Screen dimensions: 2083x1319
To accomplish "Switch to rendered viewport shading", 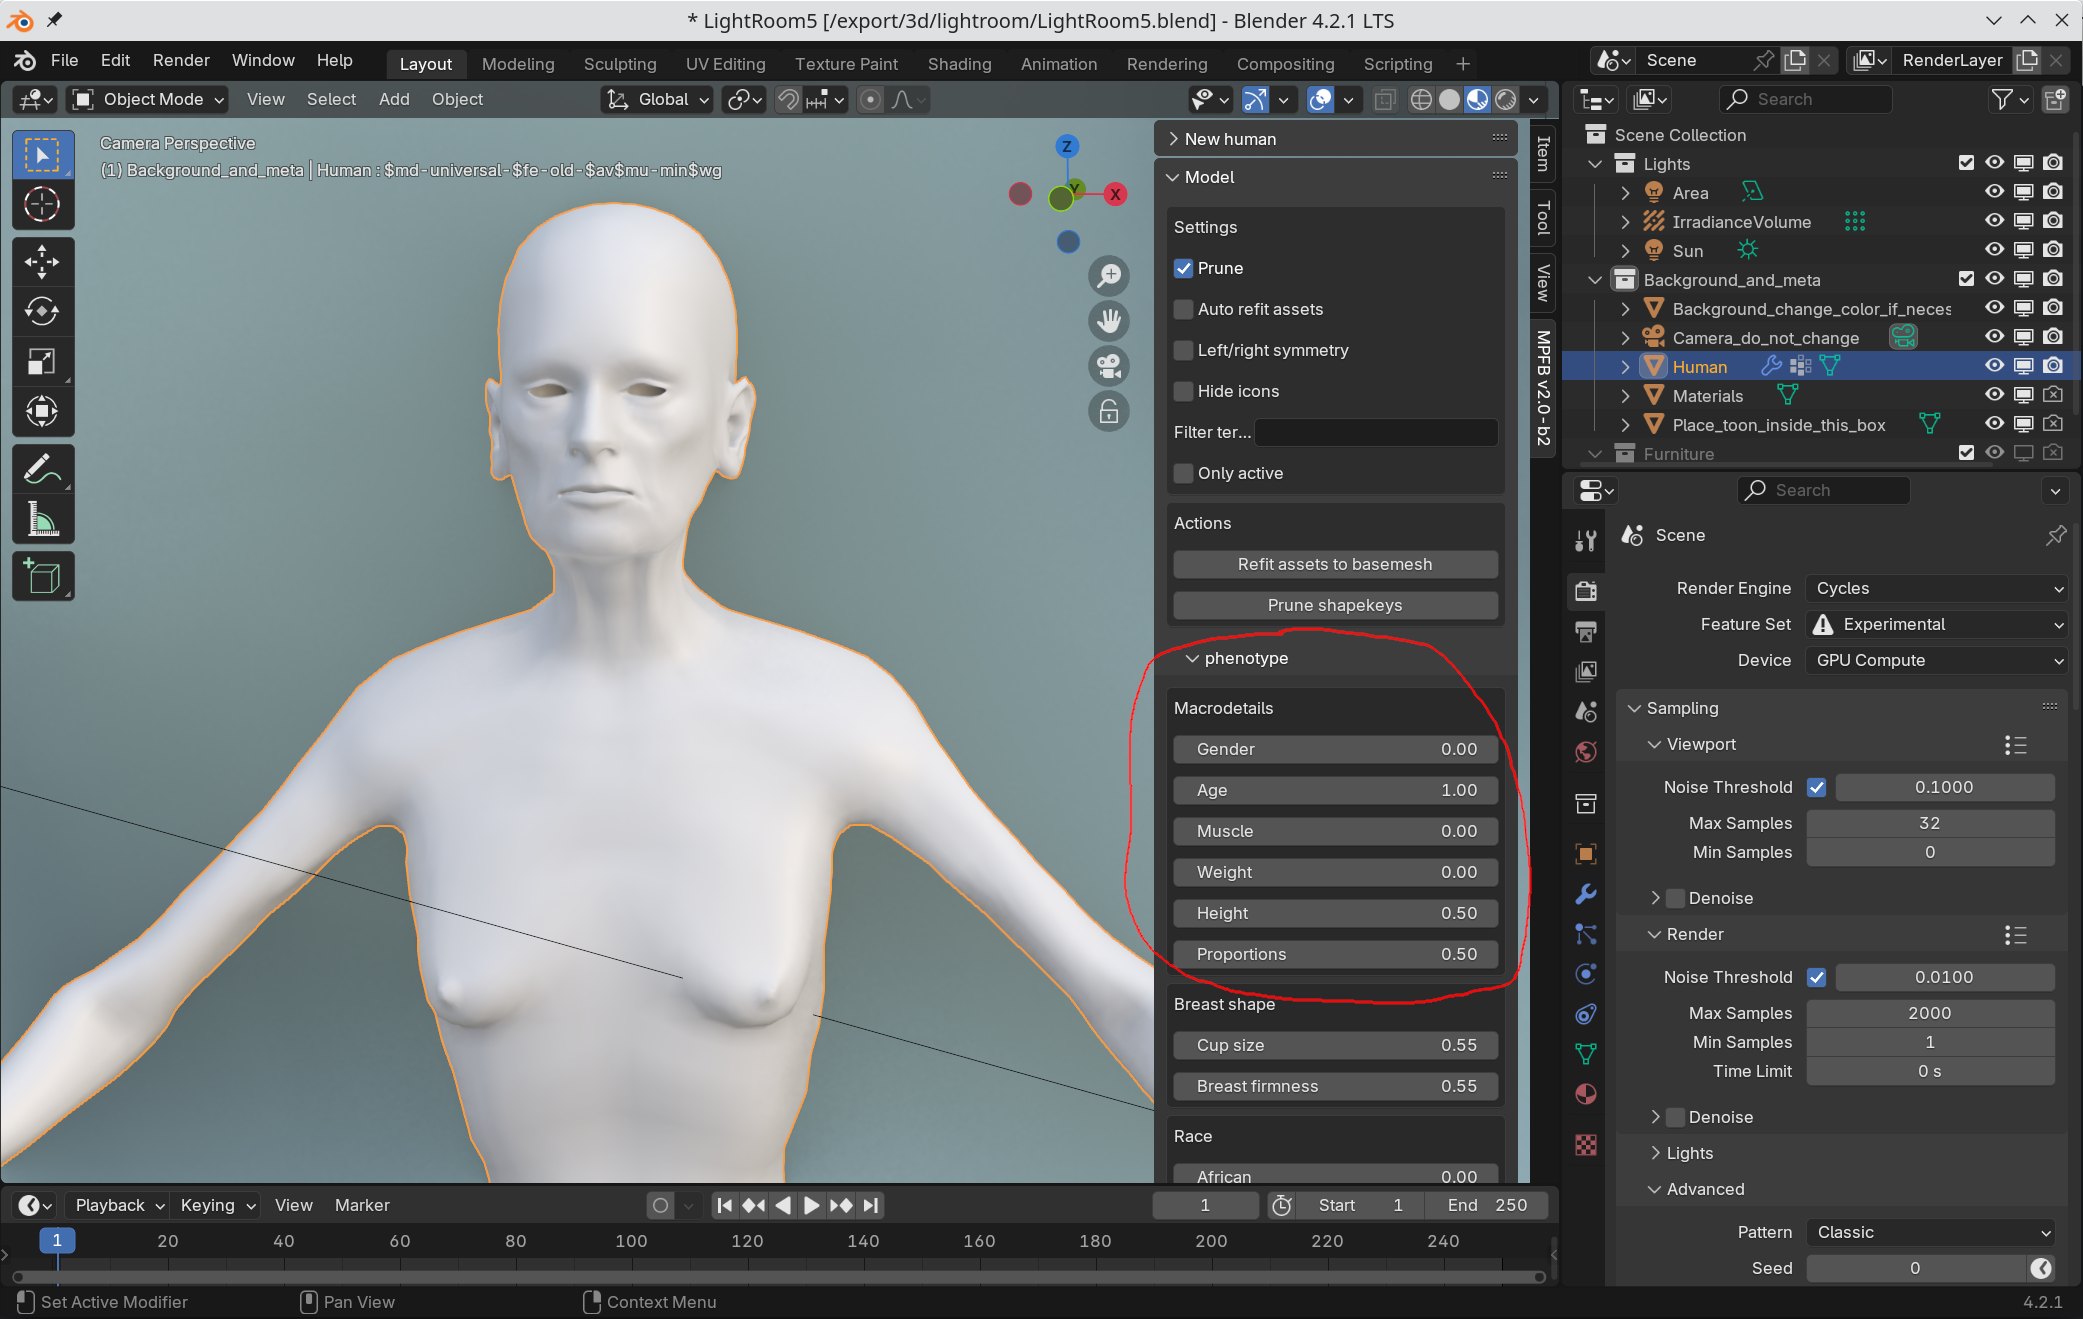I will click(x=1506, y=99).
